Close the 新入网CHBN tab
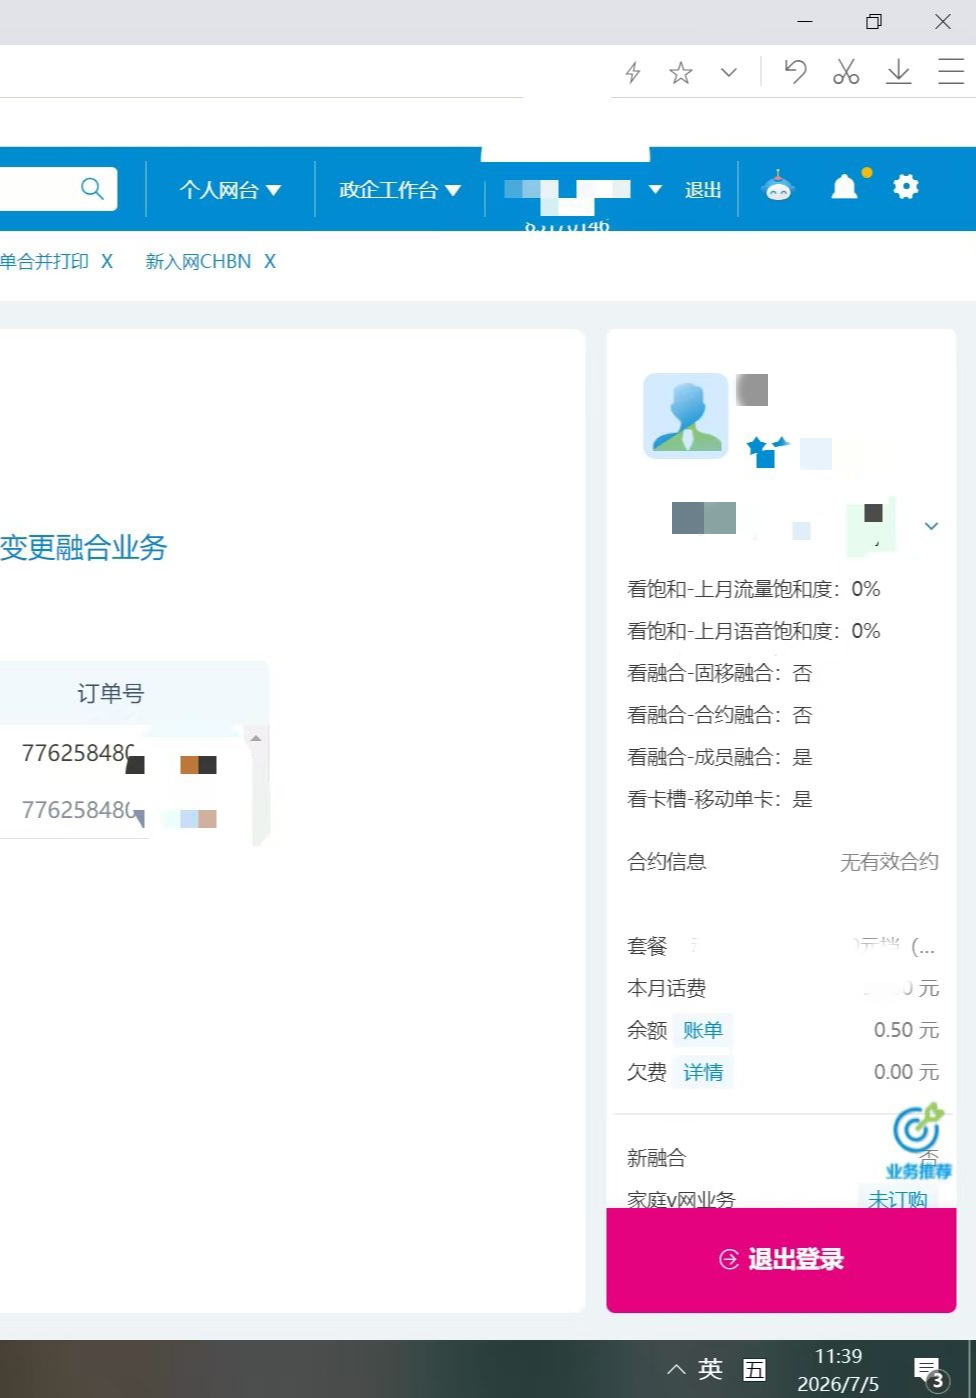The height and width of the screenshot is (1398, 976). click(270, 261)
